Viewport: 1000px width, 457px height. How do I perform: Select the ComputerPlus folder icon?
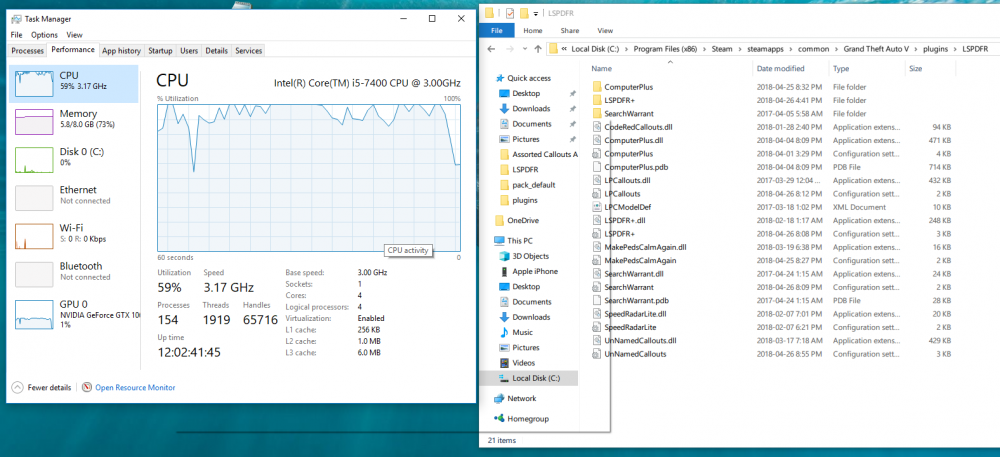coord(597,87)
